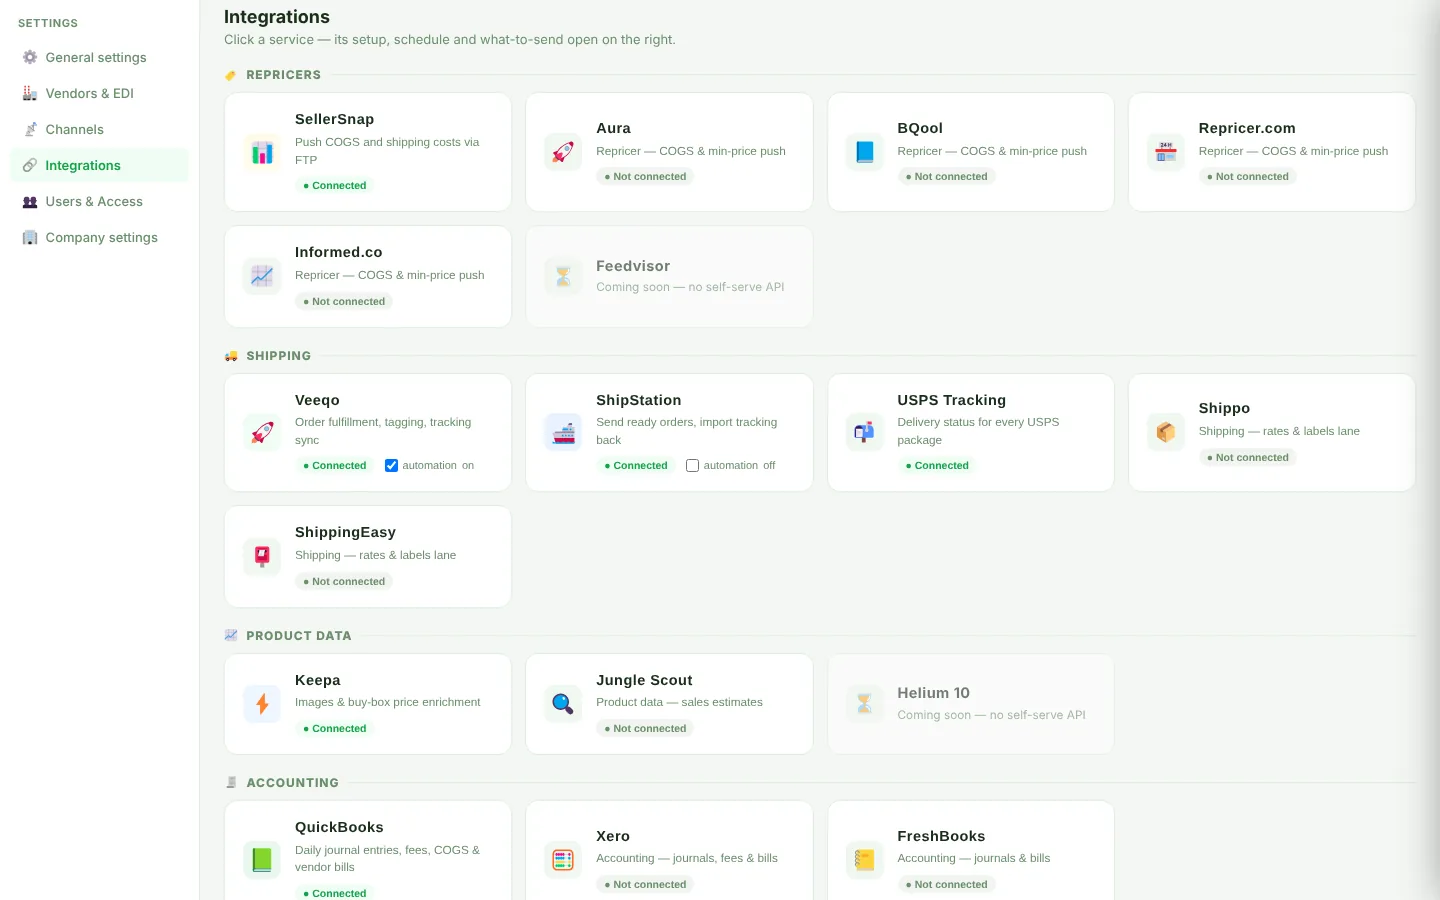Viewport: 1440px width, 900px height.
Task: Click the Shippo Not connected badge
Action: coord(1248,457)
